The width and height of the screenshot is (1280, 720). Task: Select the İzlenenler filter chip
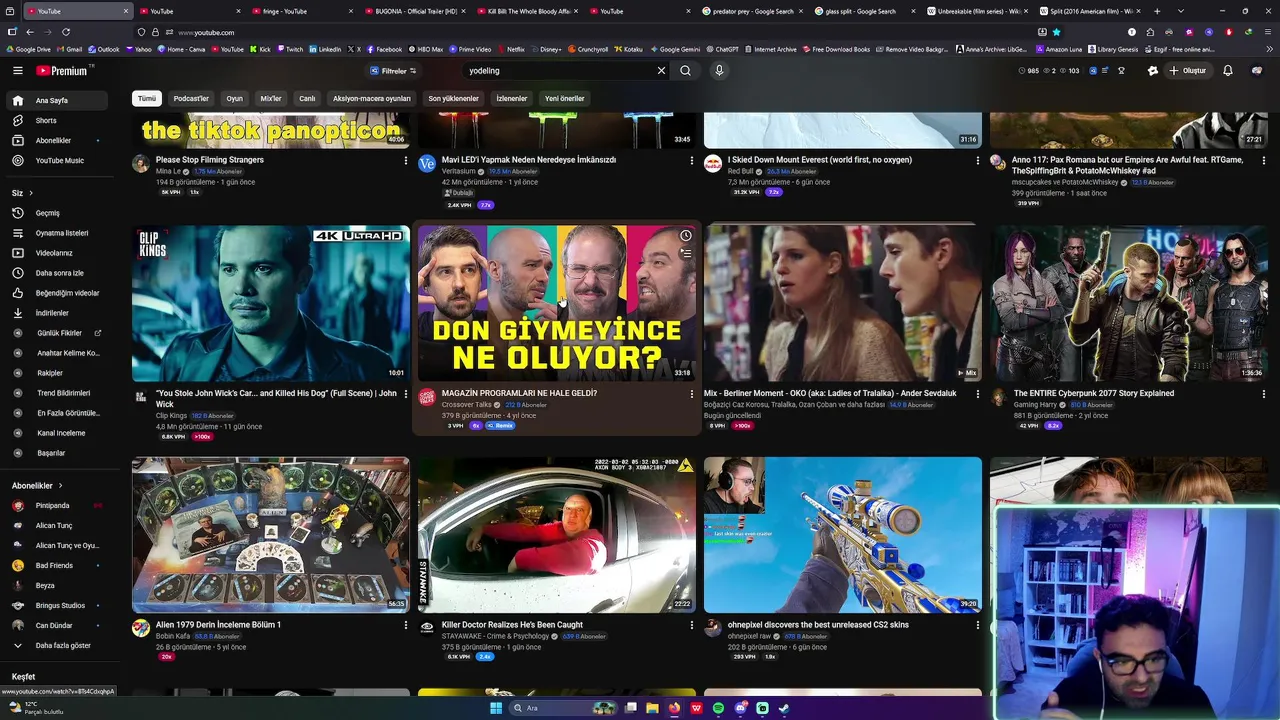click(512, 99)
